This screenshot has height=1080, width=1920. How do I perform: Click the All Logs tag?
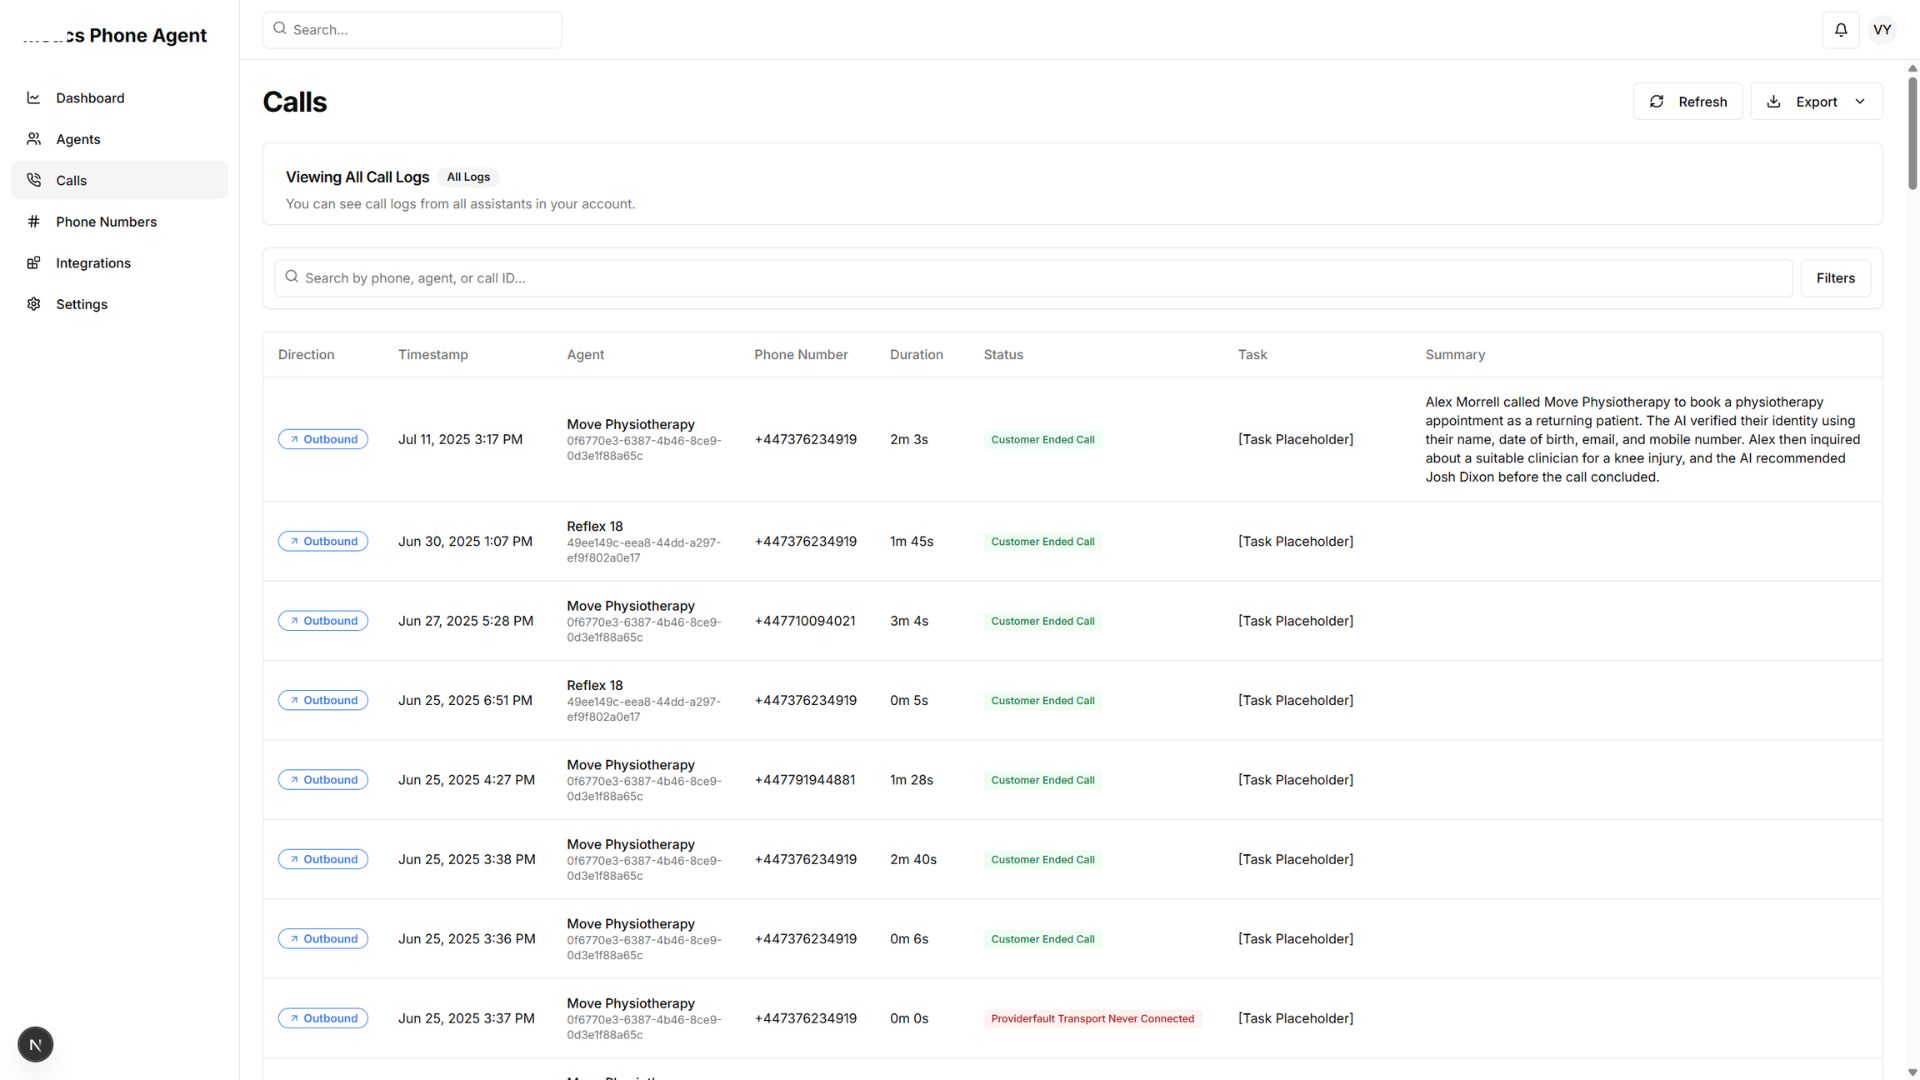coord(468,177)
